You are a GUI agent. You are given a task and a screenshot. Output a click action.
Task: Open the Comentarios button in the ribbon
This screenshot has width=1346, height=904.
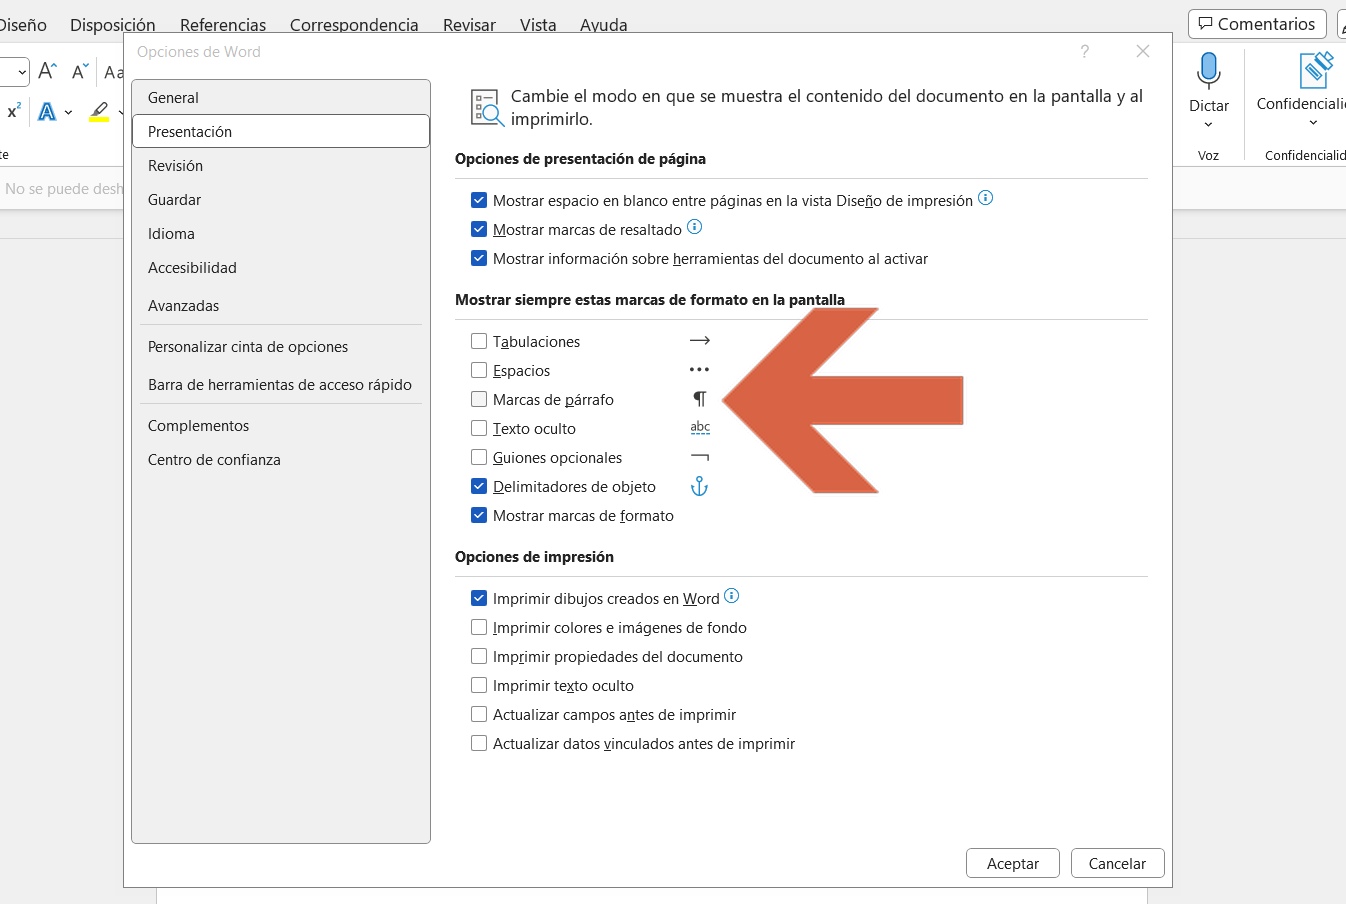(1257, 24)
